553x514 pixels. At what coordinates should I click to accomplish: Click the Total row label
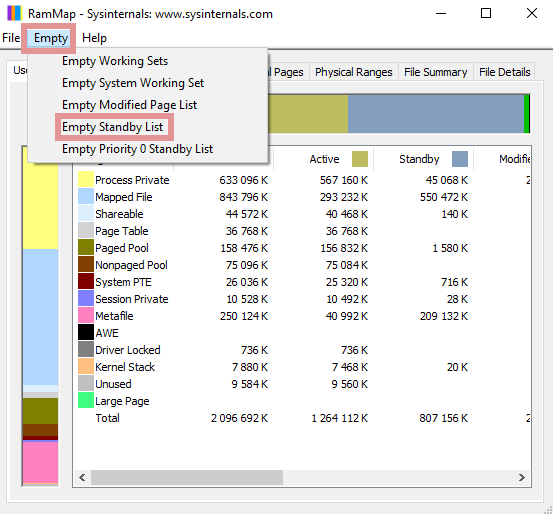click(108, 418)
